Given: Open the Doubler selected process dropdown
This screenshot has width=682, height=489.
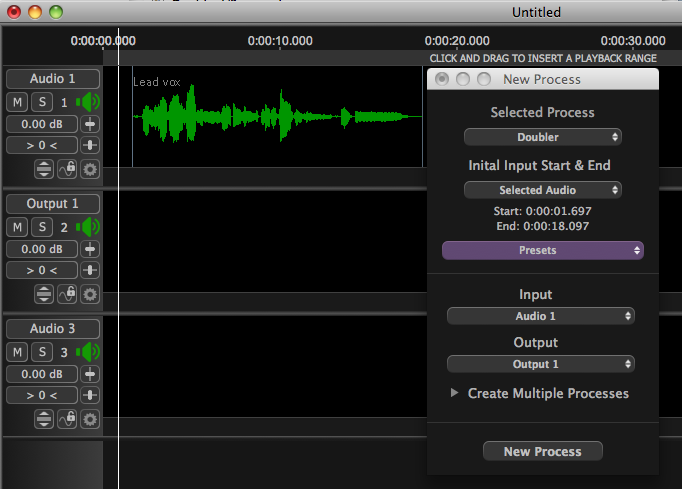Looking at the screenshot, I should [542, 137].
